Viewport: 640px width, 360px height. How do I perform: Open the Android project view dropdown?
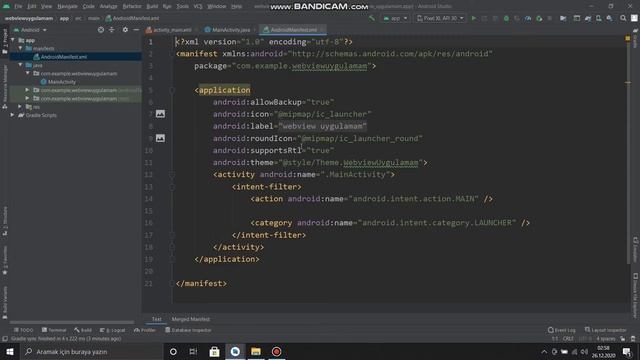pos(30,30)
